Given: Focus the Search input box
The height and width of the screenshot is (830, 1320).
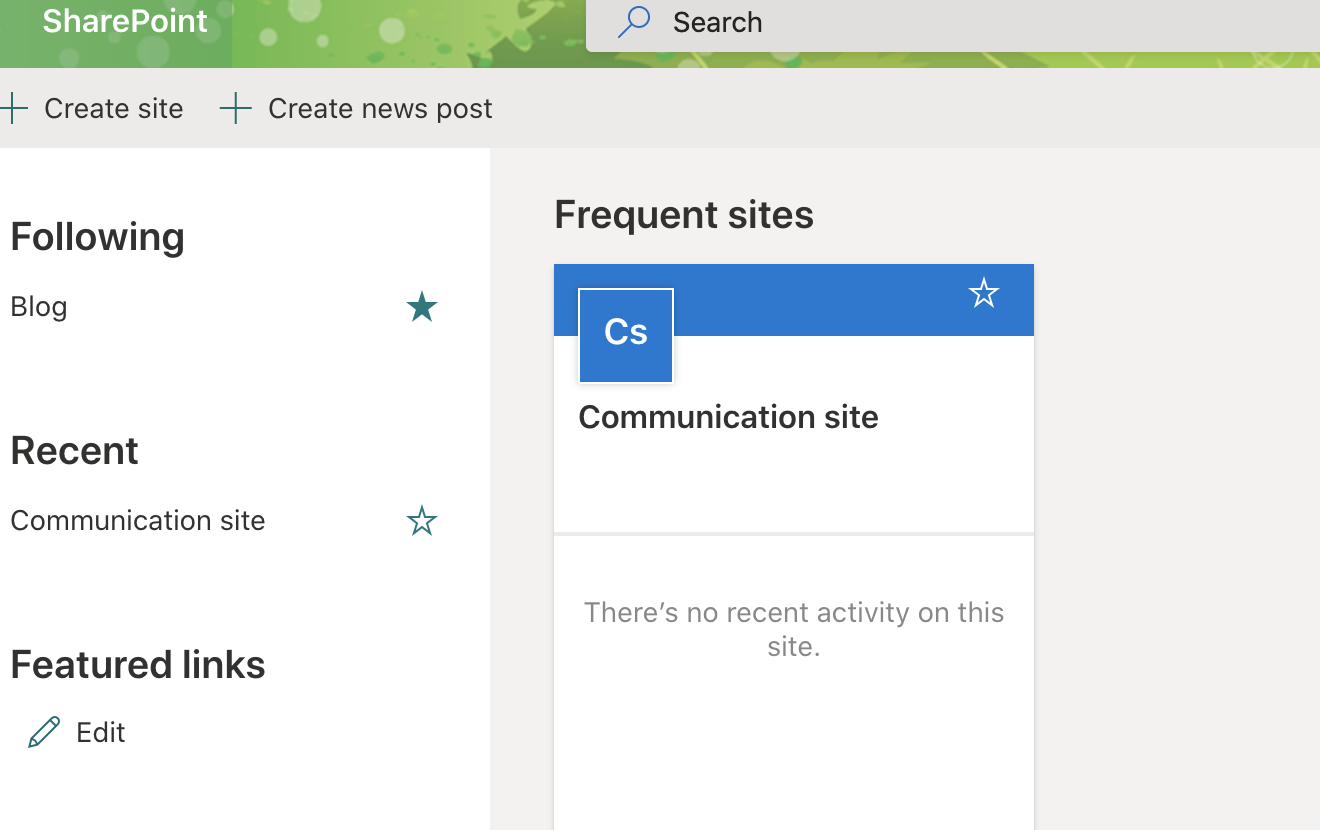Looking at the screenshot, I should coord(952,22).
